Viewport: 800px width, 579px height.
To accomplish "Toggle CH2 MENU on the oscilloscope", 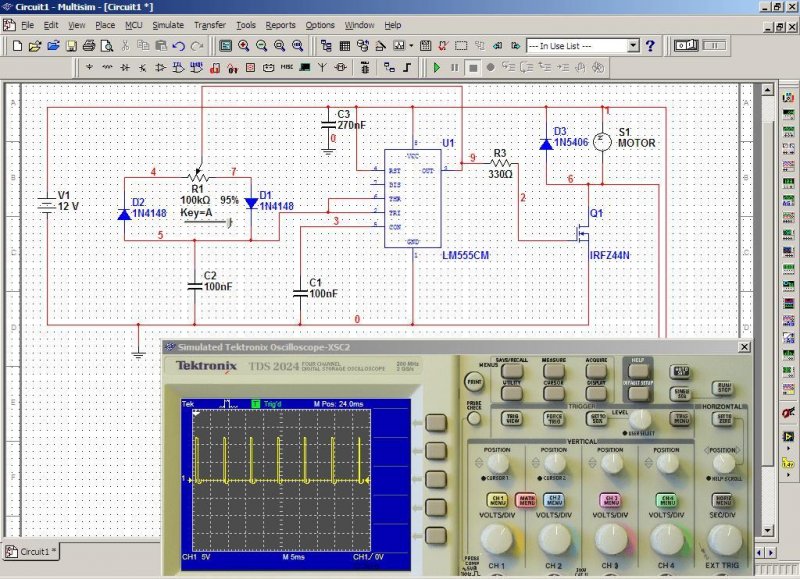I will point(554,500).
